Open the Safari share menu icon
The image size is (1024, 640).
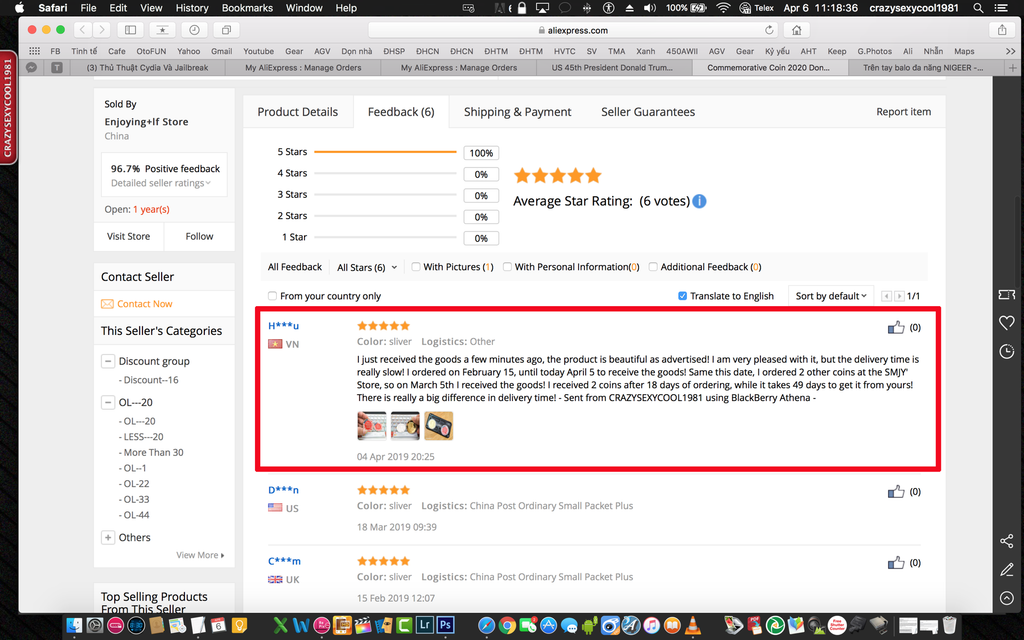click(1002, 30)
